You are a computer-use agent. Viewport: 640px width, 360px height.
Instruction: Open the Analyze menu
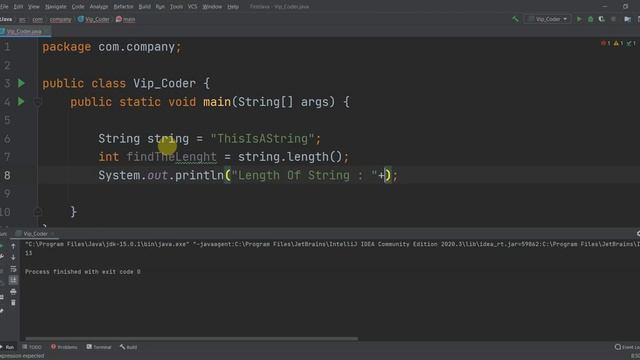click(99, 7)
